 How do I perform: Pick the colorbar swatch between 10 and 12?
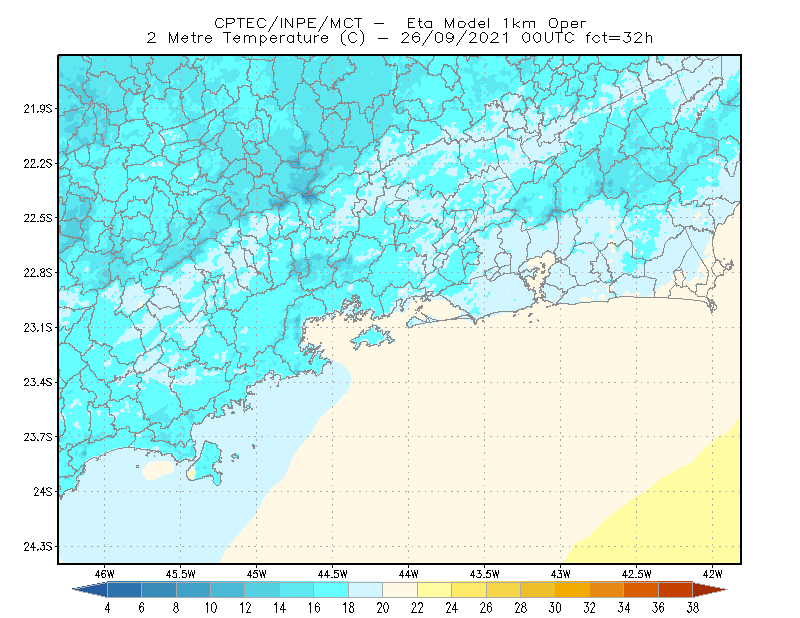pos(228,590)
